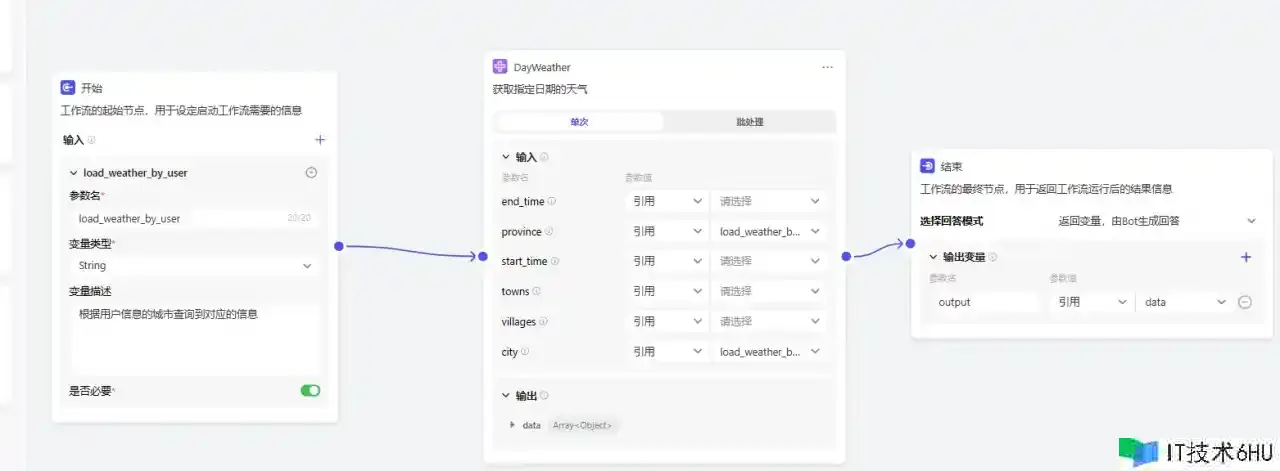Screen dimensions: 1280x471
Task: Open the variable type String dropdown
Action: tap(195, 266)
